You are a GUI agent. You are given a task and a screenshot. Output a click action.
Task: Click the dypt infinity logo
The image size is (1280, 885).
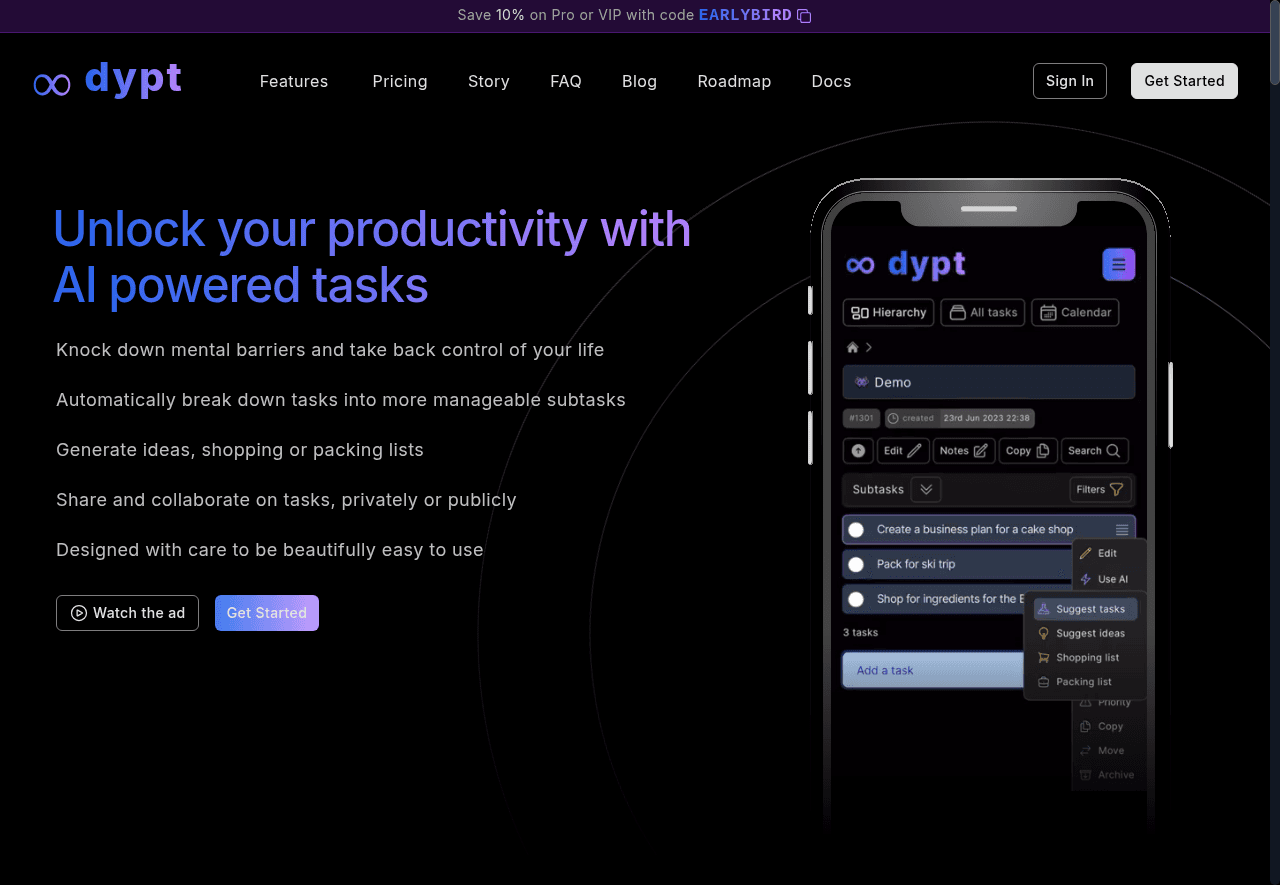click(52, 84)
